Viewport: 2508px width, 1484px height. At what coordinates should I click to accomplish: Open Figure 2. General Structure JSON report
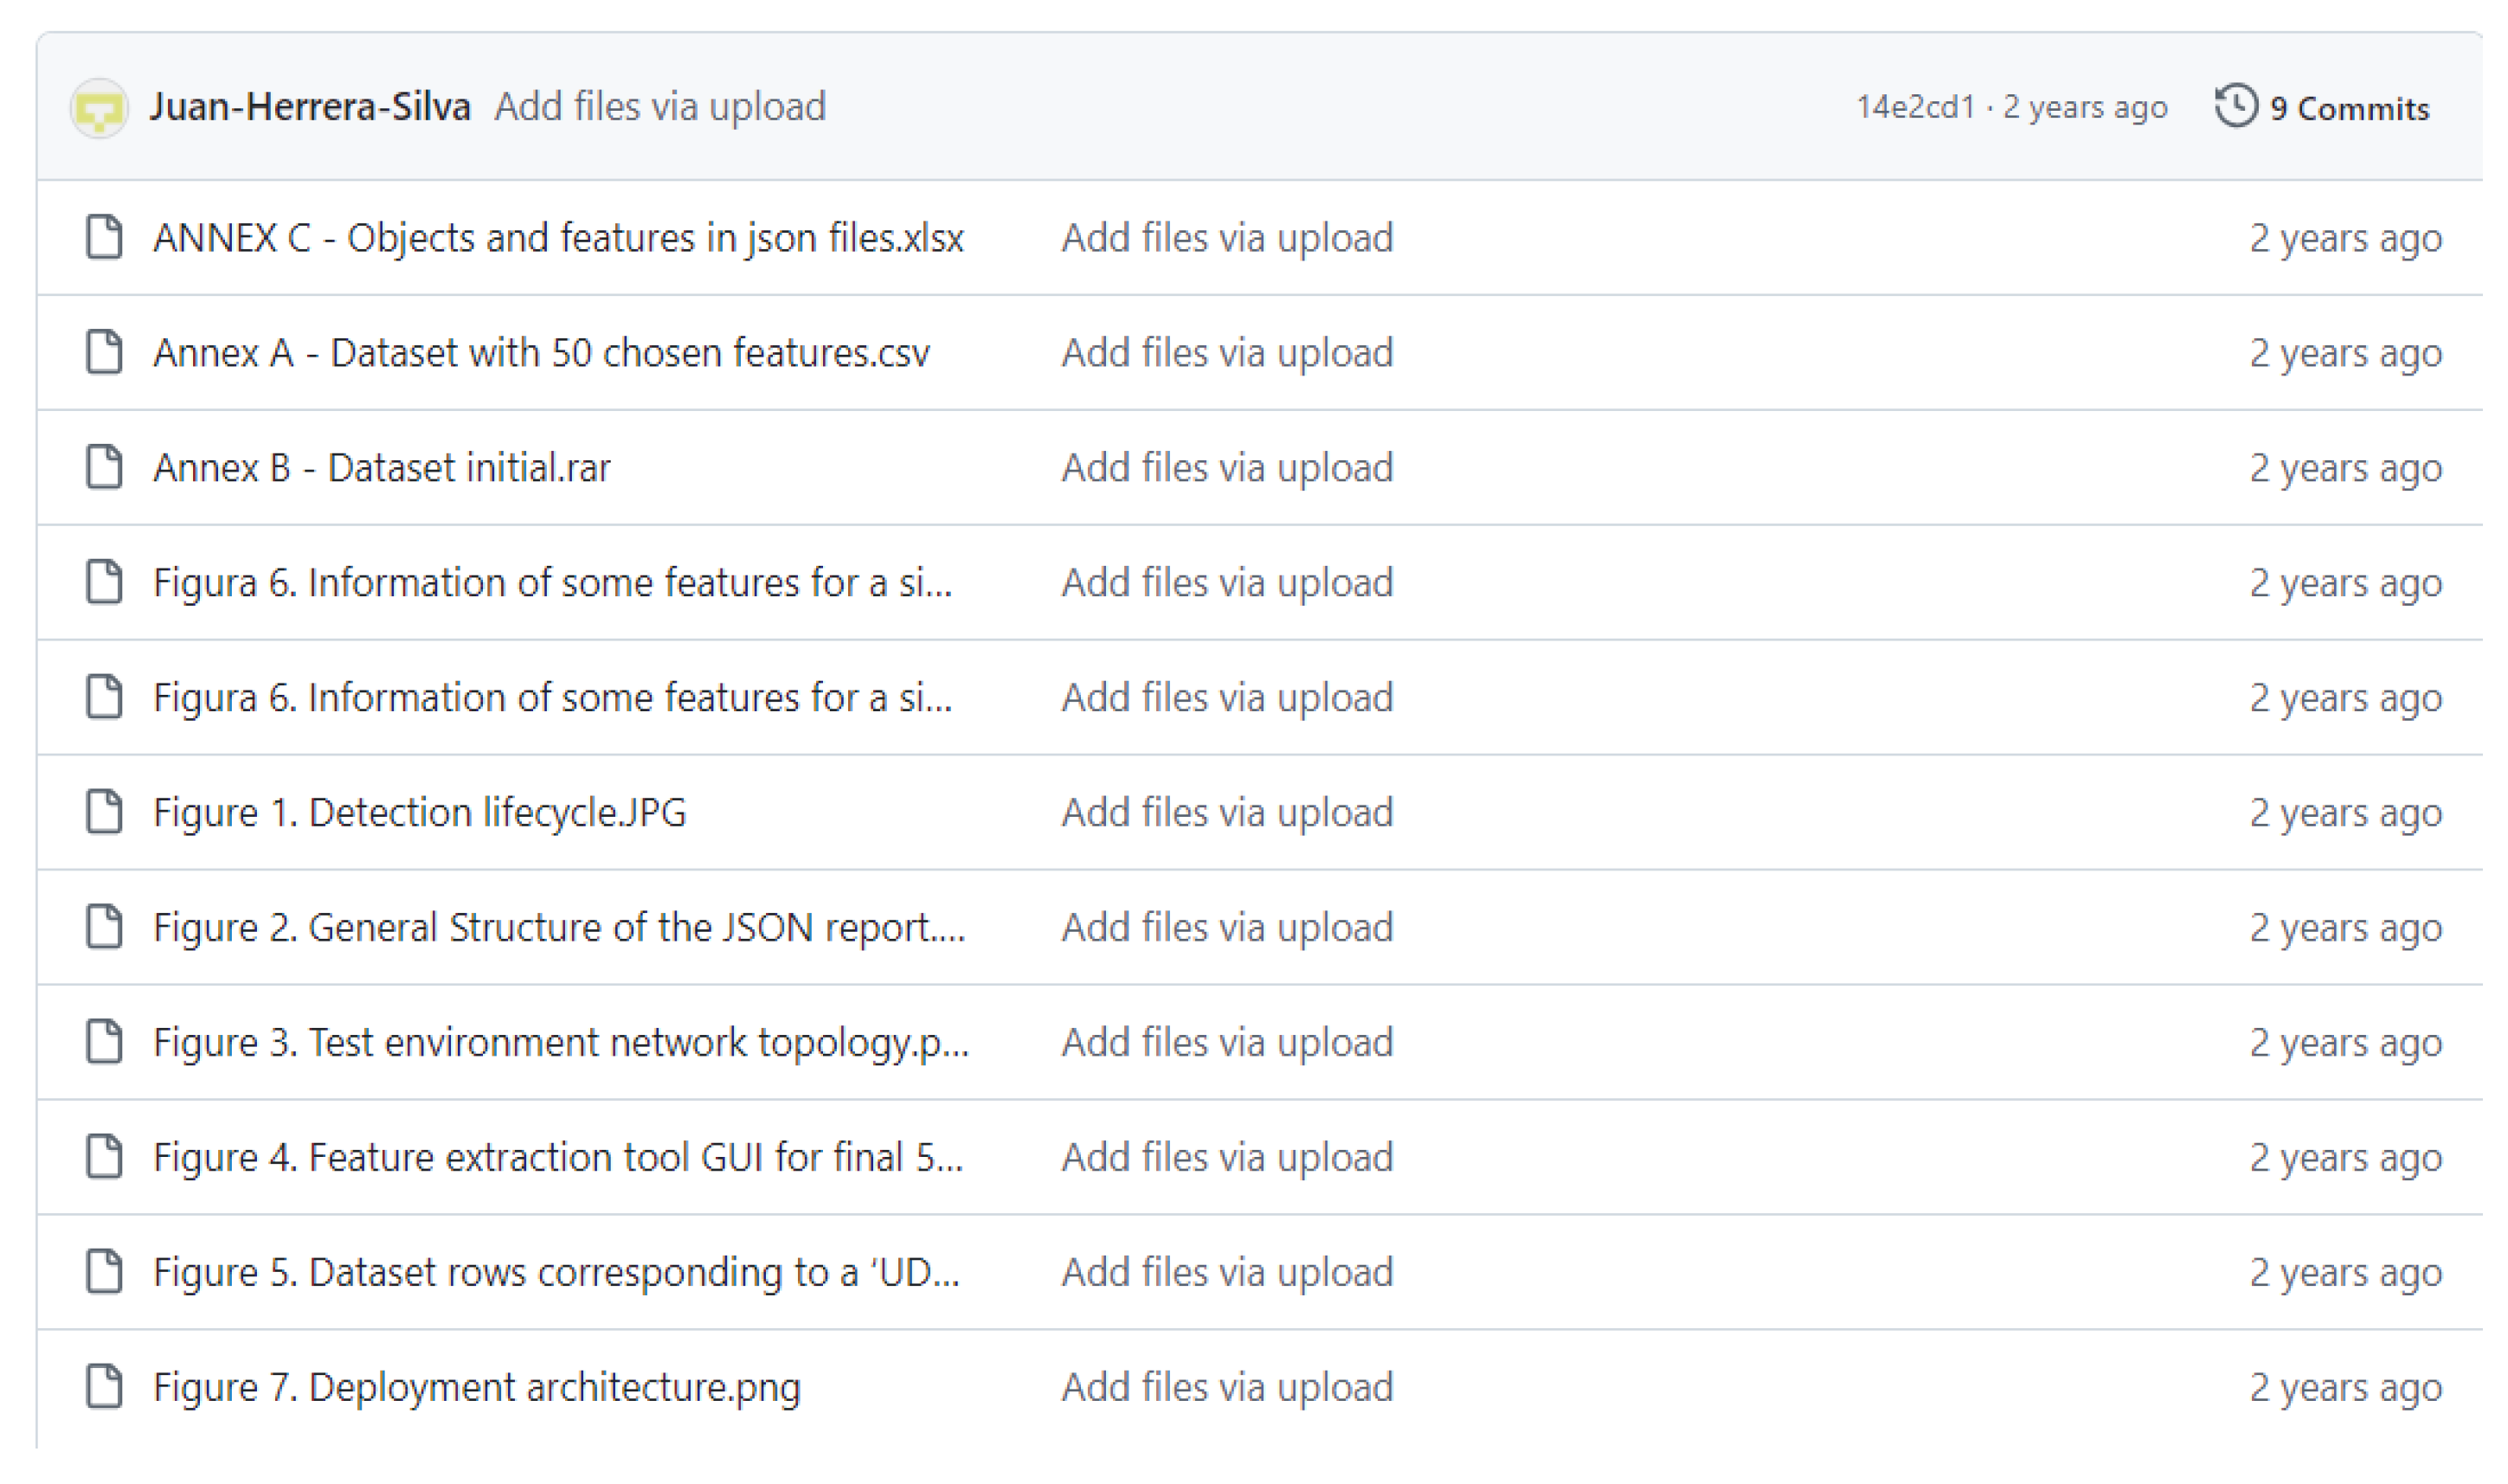point(559,928)
